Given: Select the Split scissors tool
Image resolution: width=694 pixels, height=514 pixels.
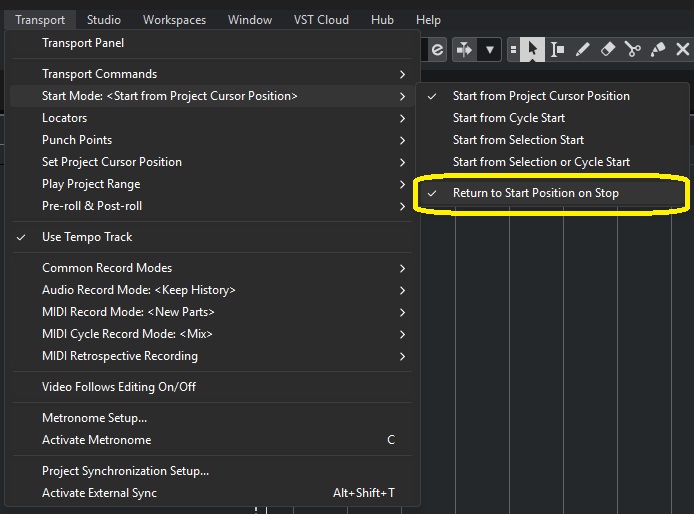Looking at the screenshot, I should pos(632,49).
